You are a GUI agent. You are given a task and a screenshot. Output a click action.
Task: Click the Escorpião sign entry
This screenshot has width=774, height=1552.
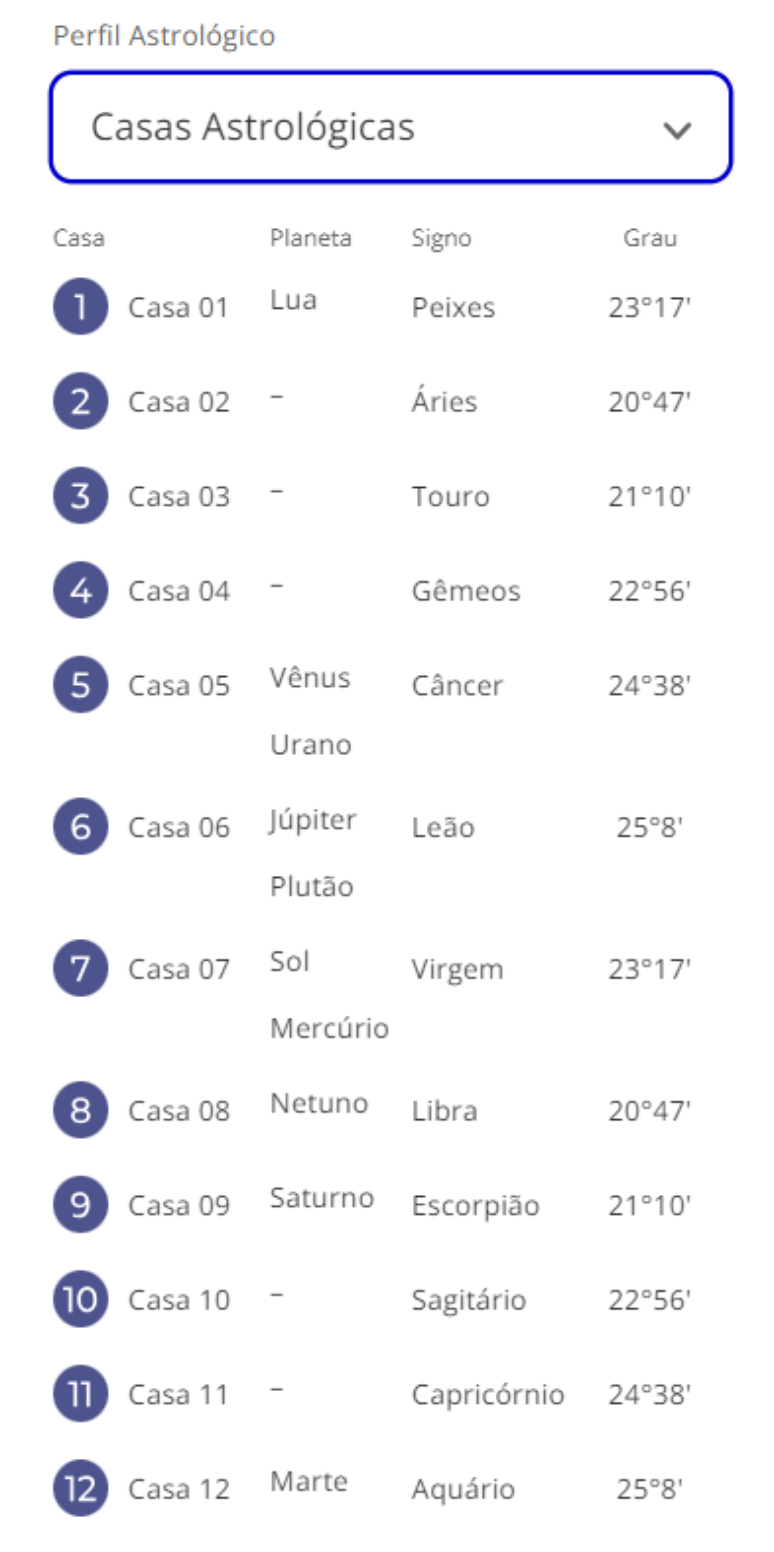[475, 1206]
